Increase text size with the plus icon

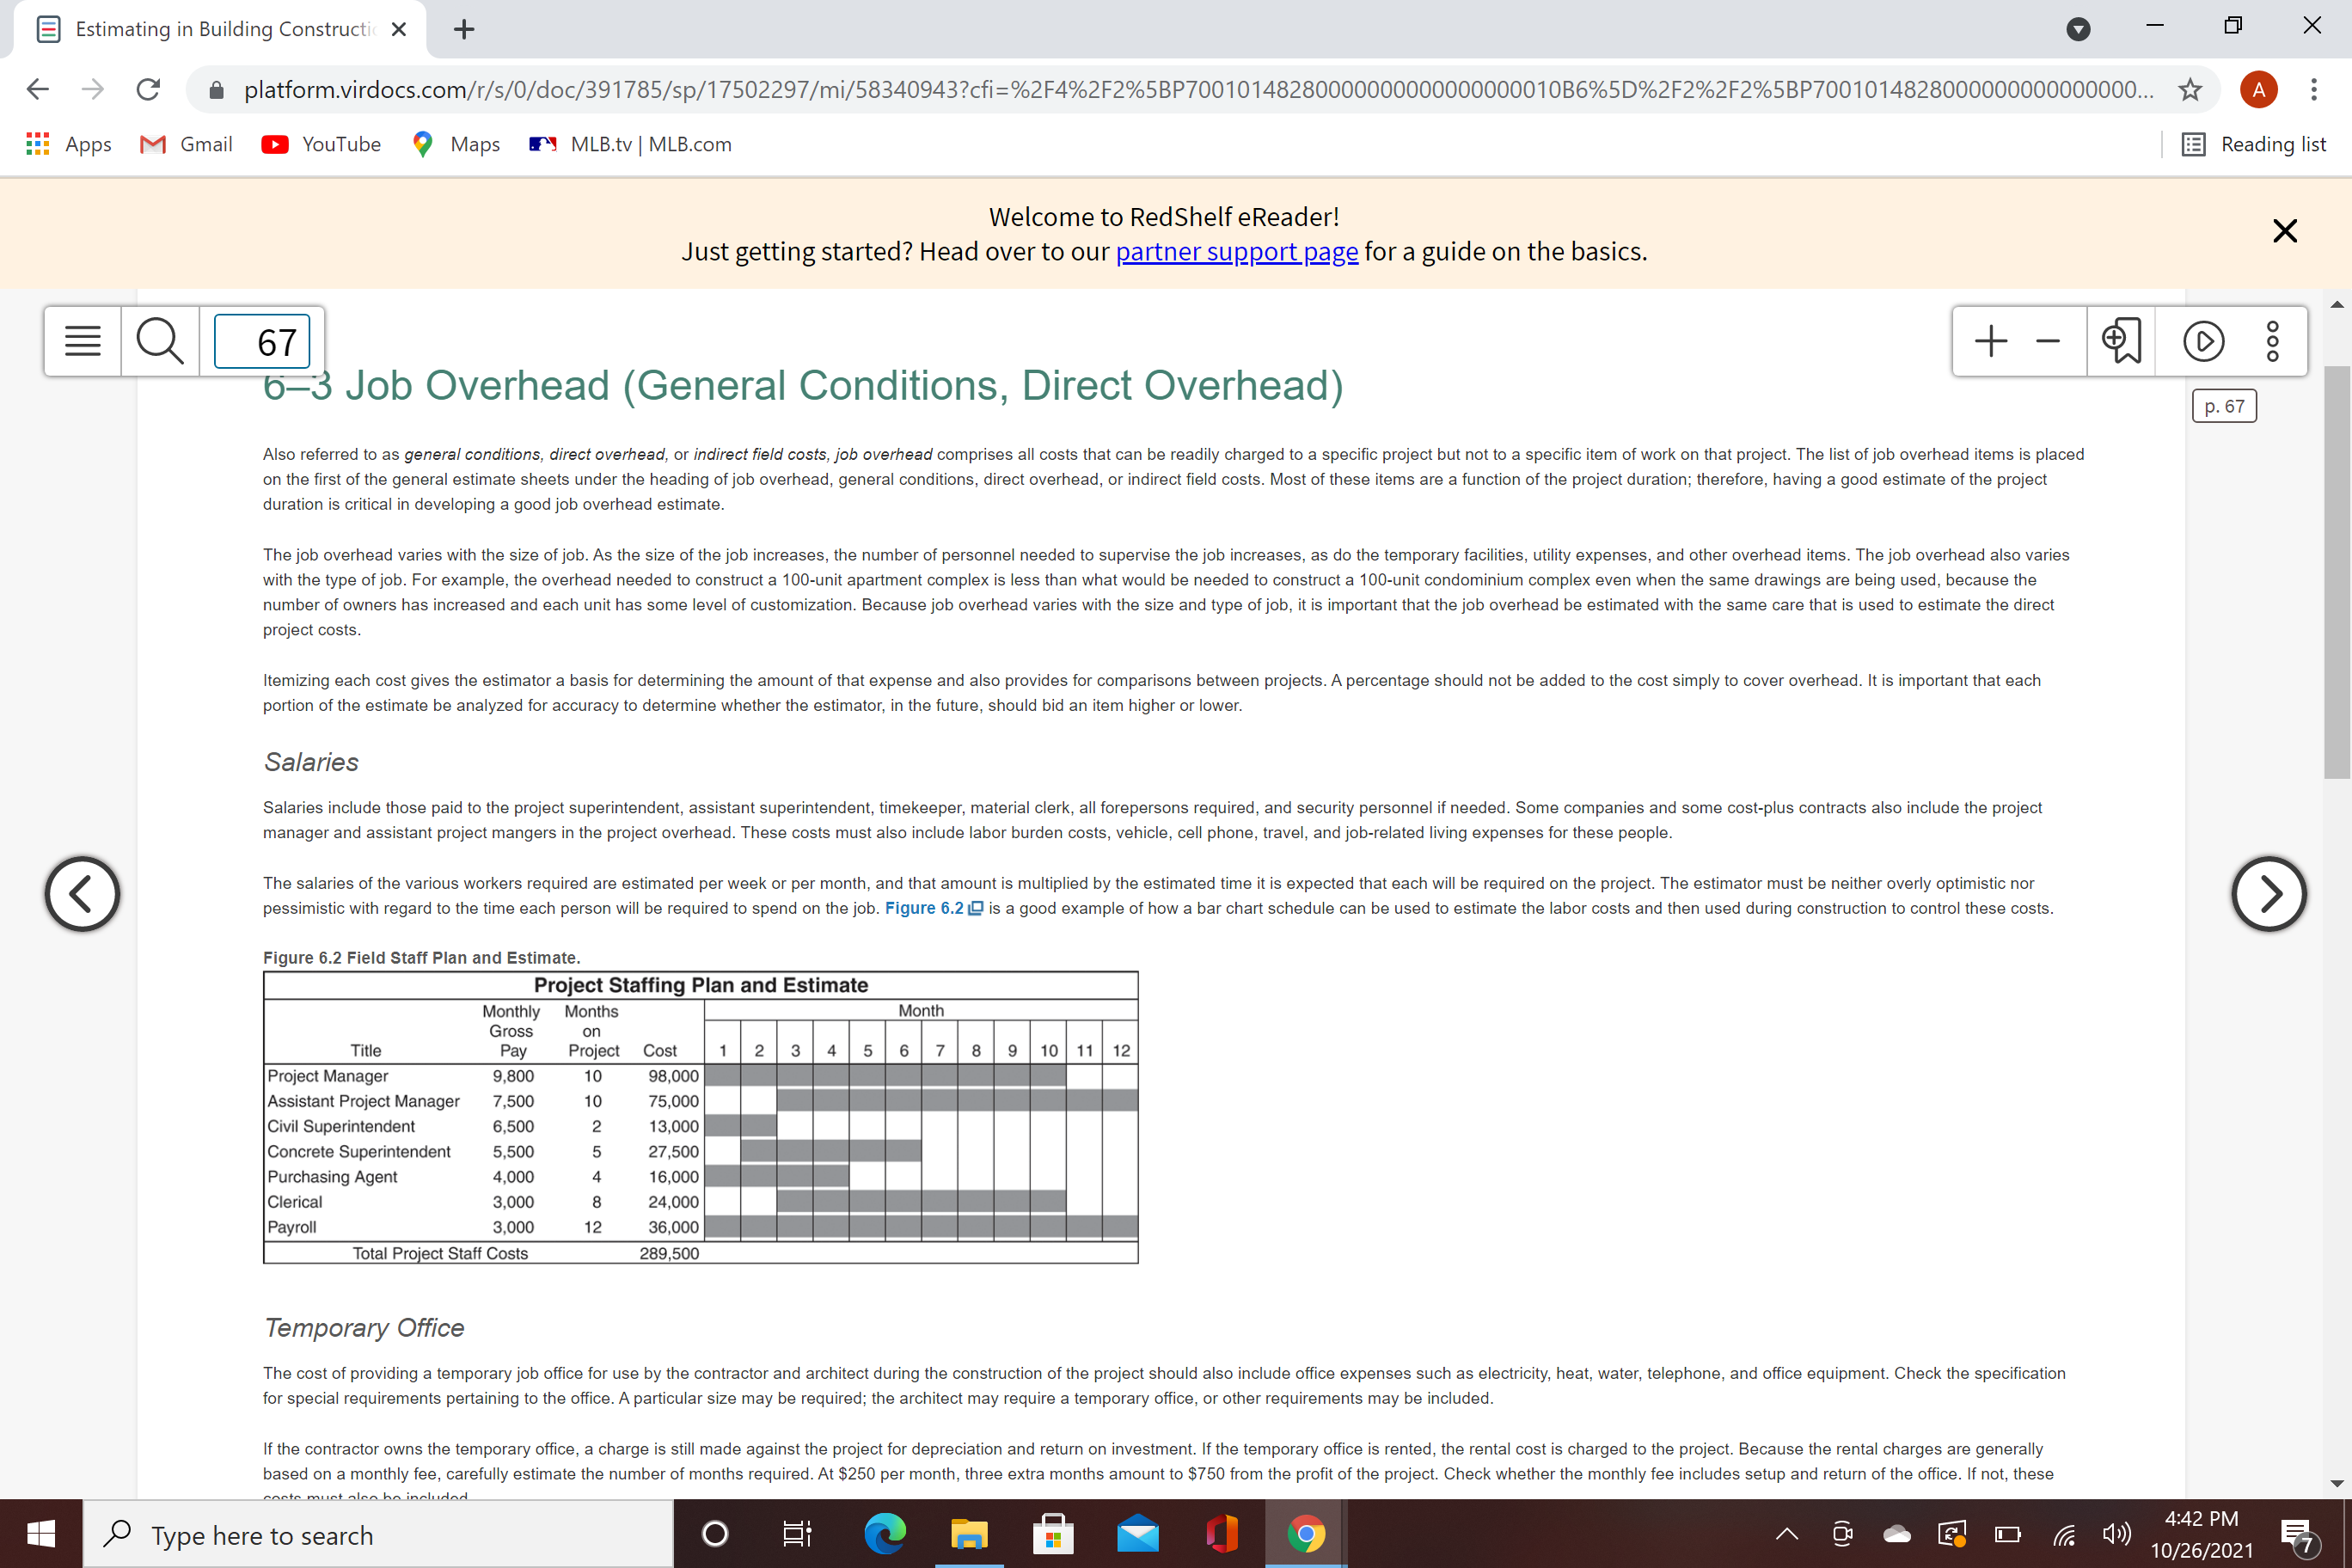(1991, 341)
